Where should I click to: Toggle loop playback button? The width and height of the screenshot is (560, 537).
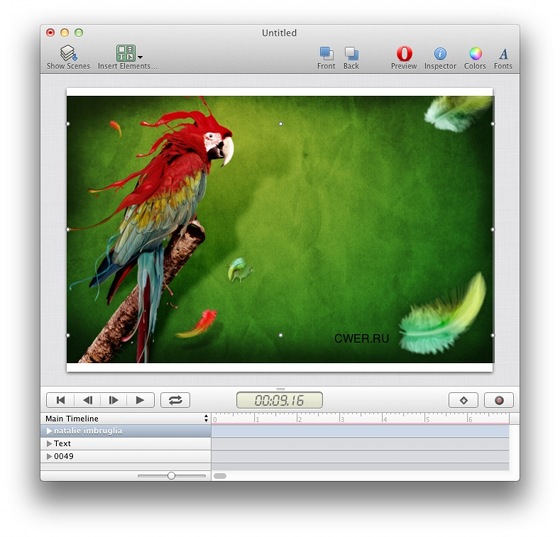click(x=175, y=400)
